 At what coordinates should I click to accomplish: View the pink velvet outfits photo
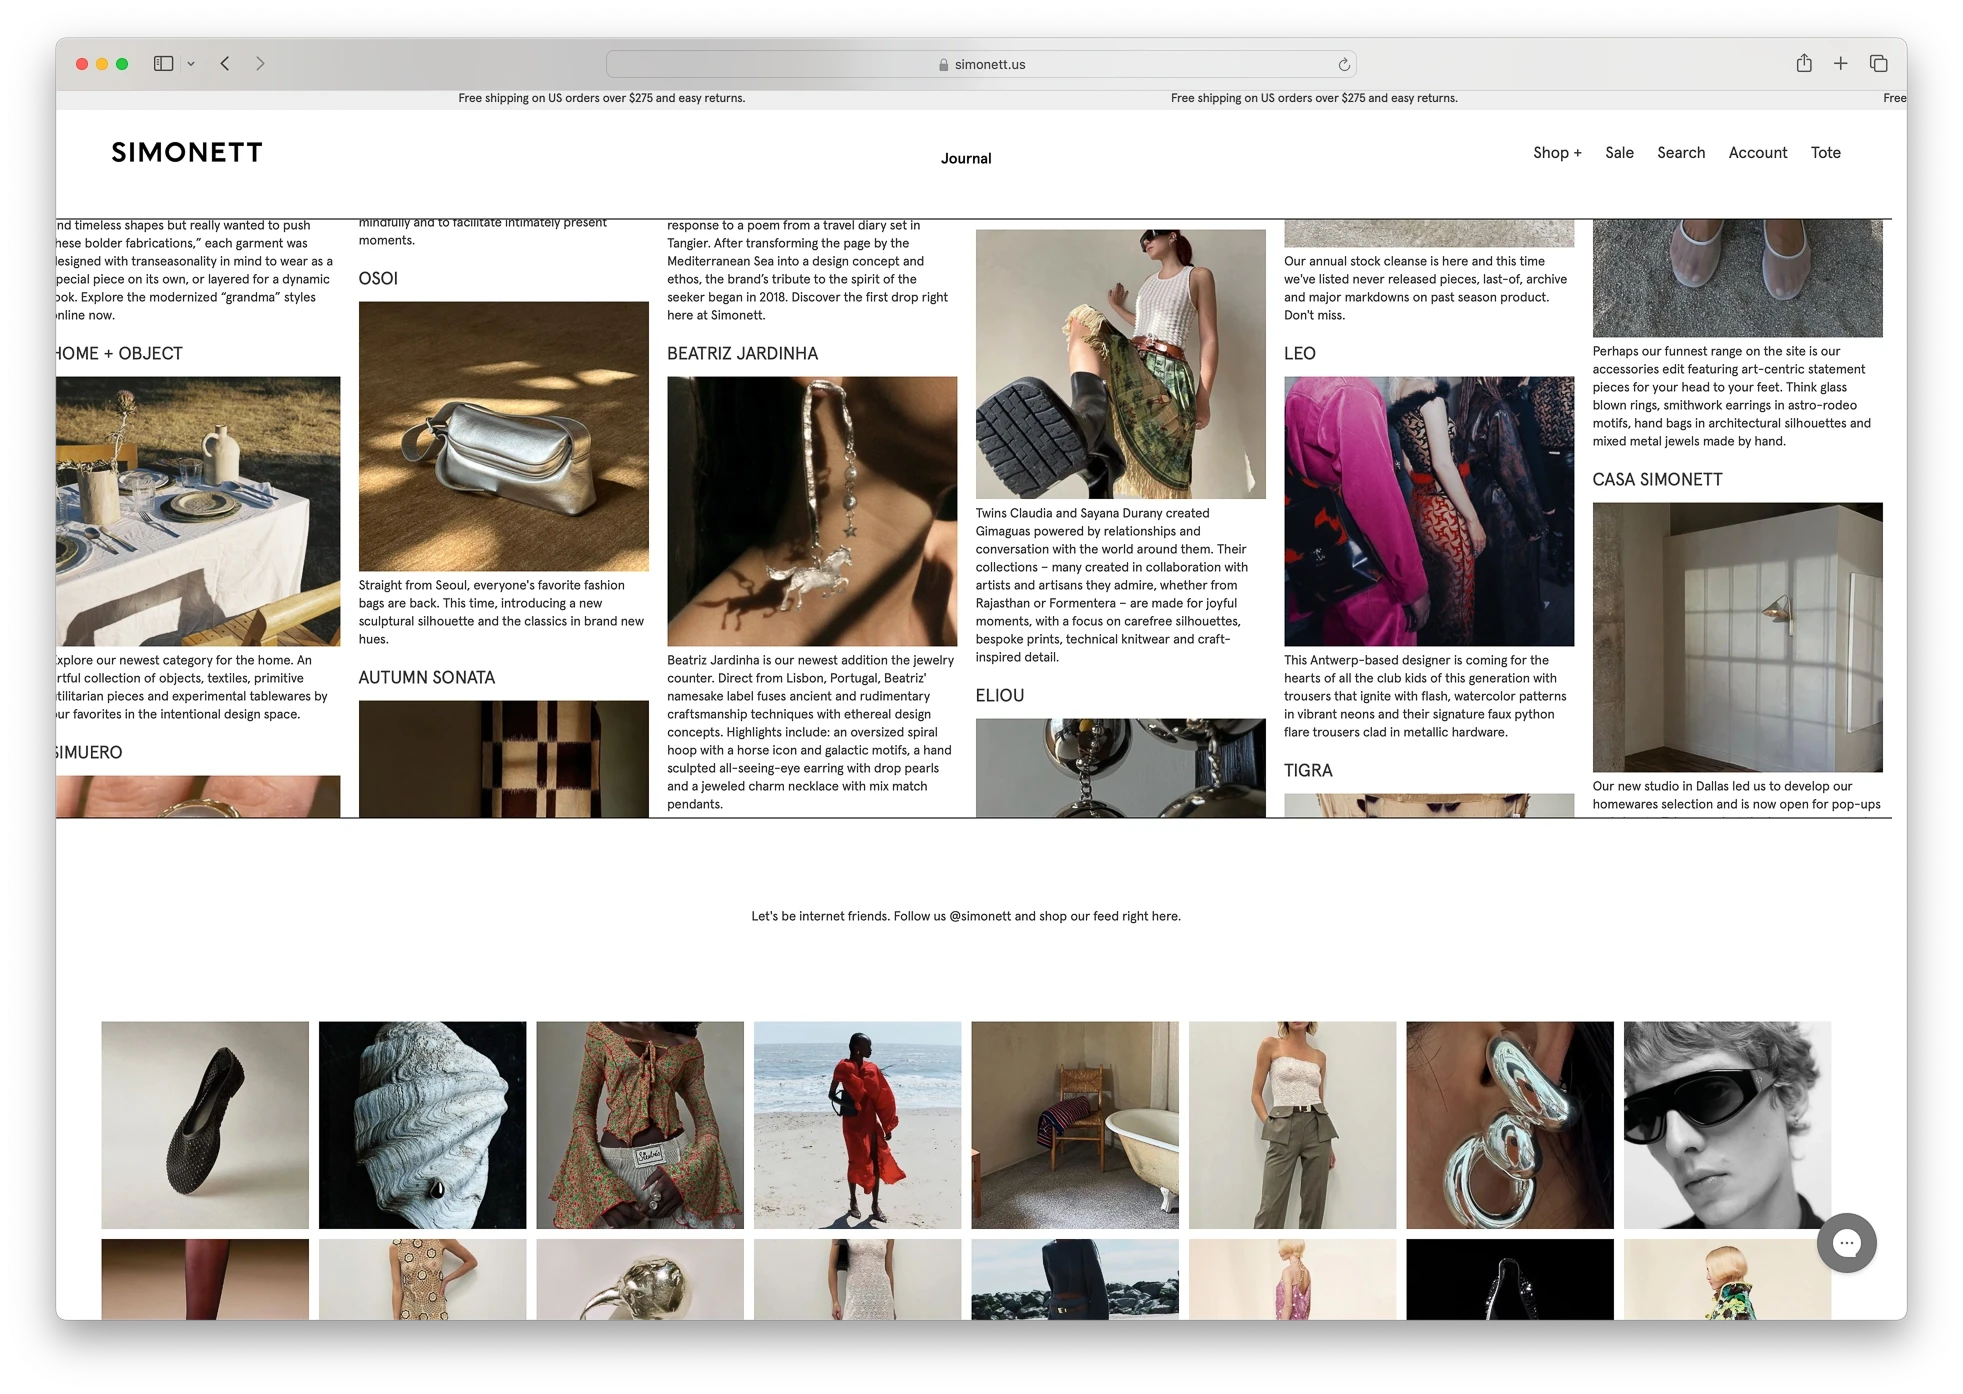pos(1429,512)
